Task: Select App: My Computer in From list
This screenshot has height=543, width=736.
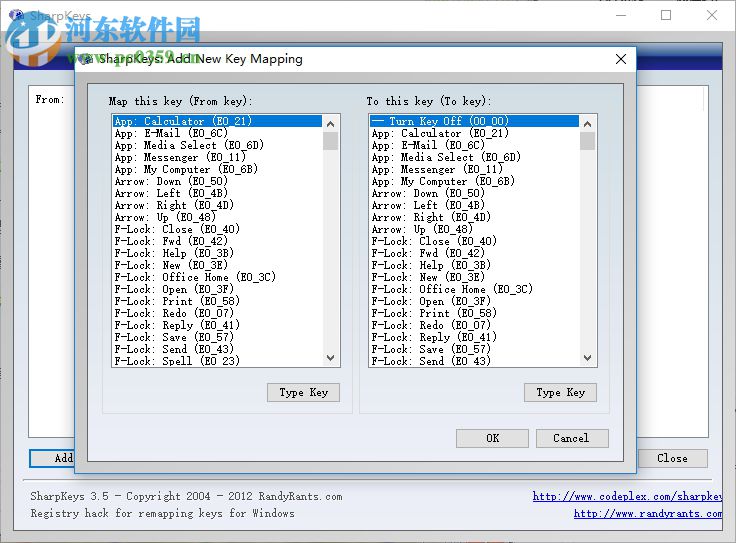Action: 217,169
